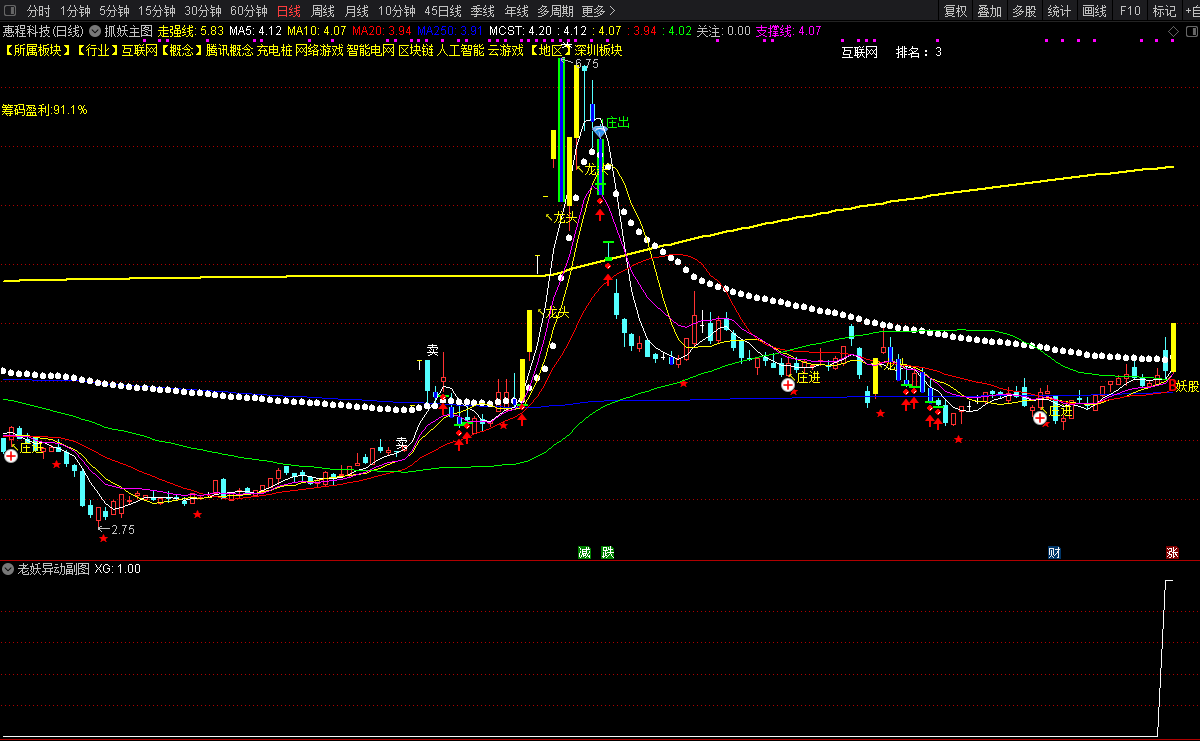This screenshot has width=1200, height=741.
Task: Click the 人工智能 concept link
Action: (461, 50)
